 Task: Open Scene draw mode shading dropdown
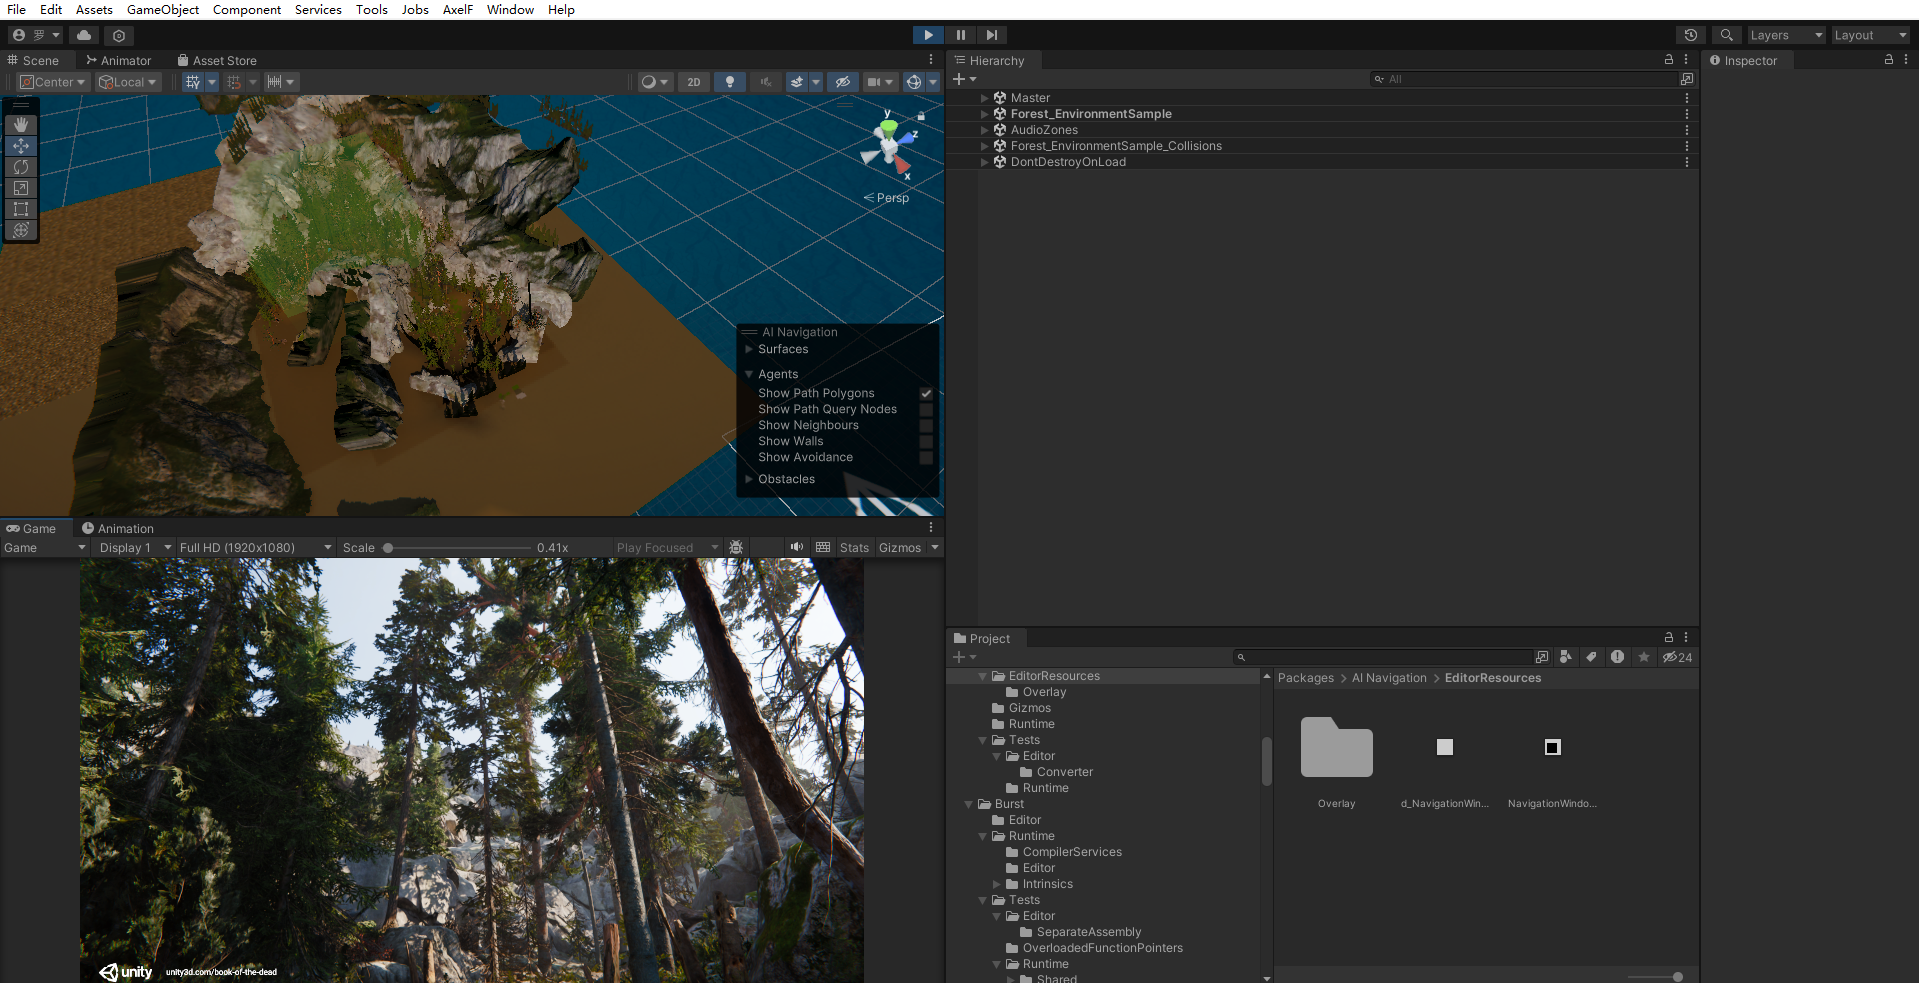click(x=655, y=82)
